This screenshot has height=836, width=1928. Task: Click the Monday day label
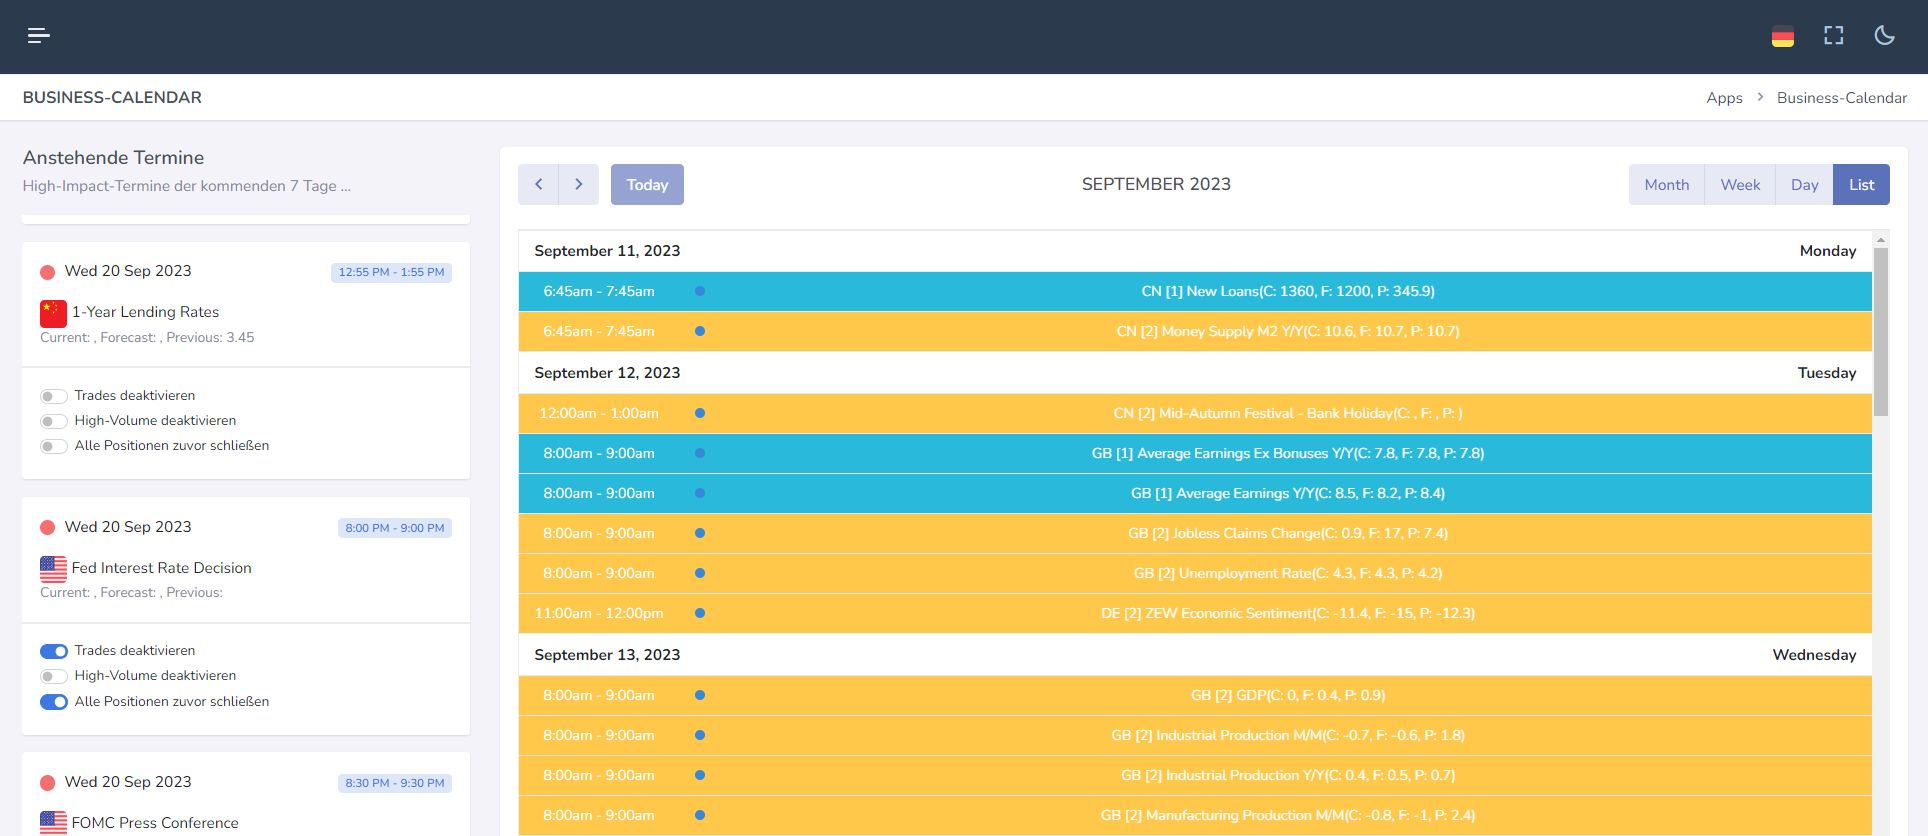click(1827, 251)
